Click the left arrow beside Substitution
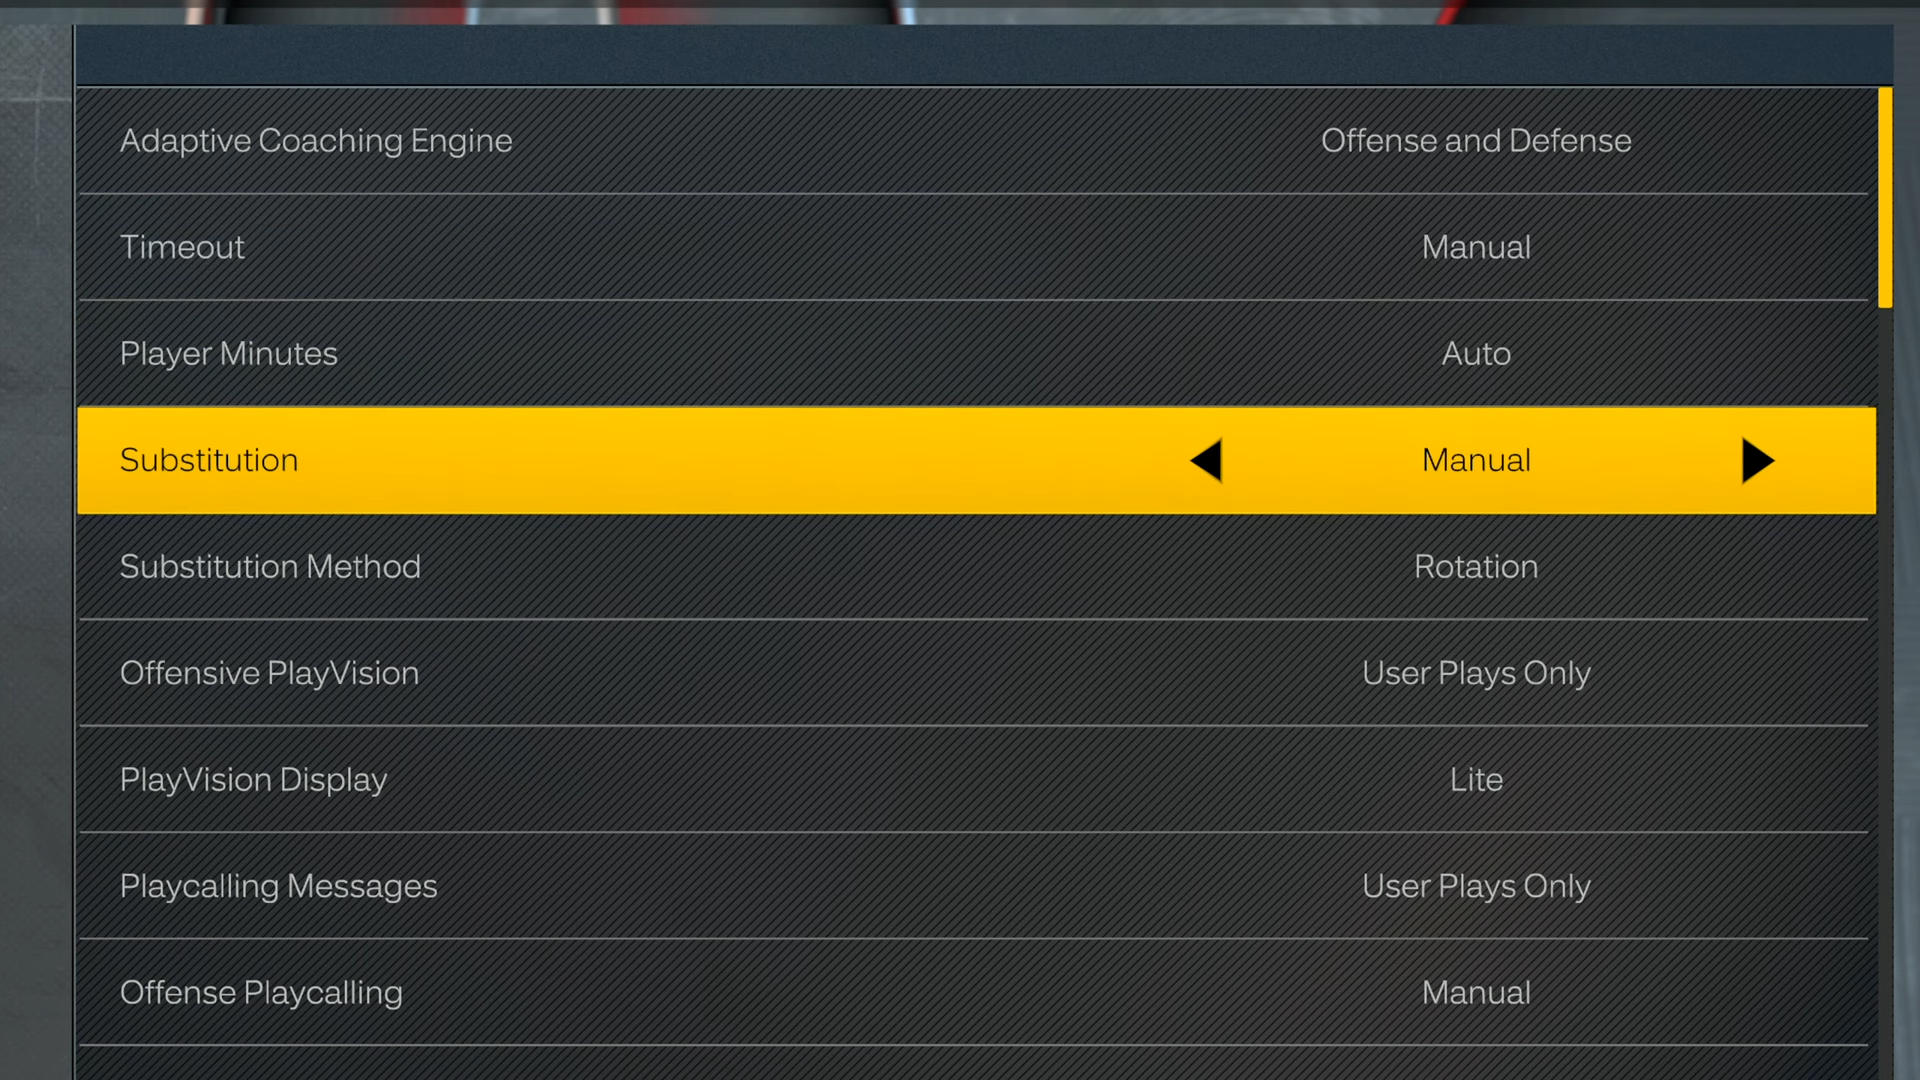1920x1080 pixels. [x=1206, y=461]
